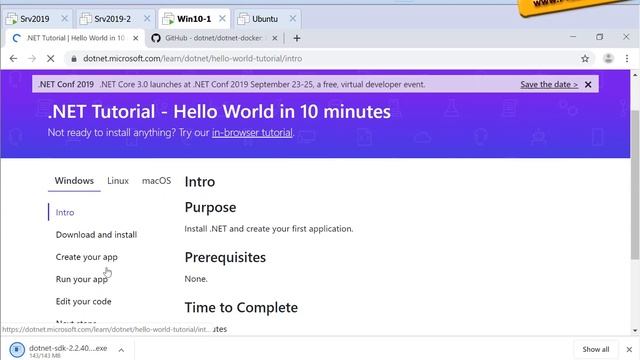The image size is (640, 360).
Task: Click the dotnet-sdk download file icon
Action: point(17,350)
